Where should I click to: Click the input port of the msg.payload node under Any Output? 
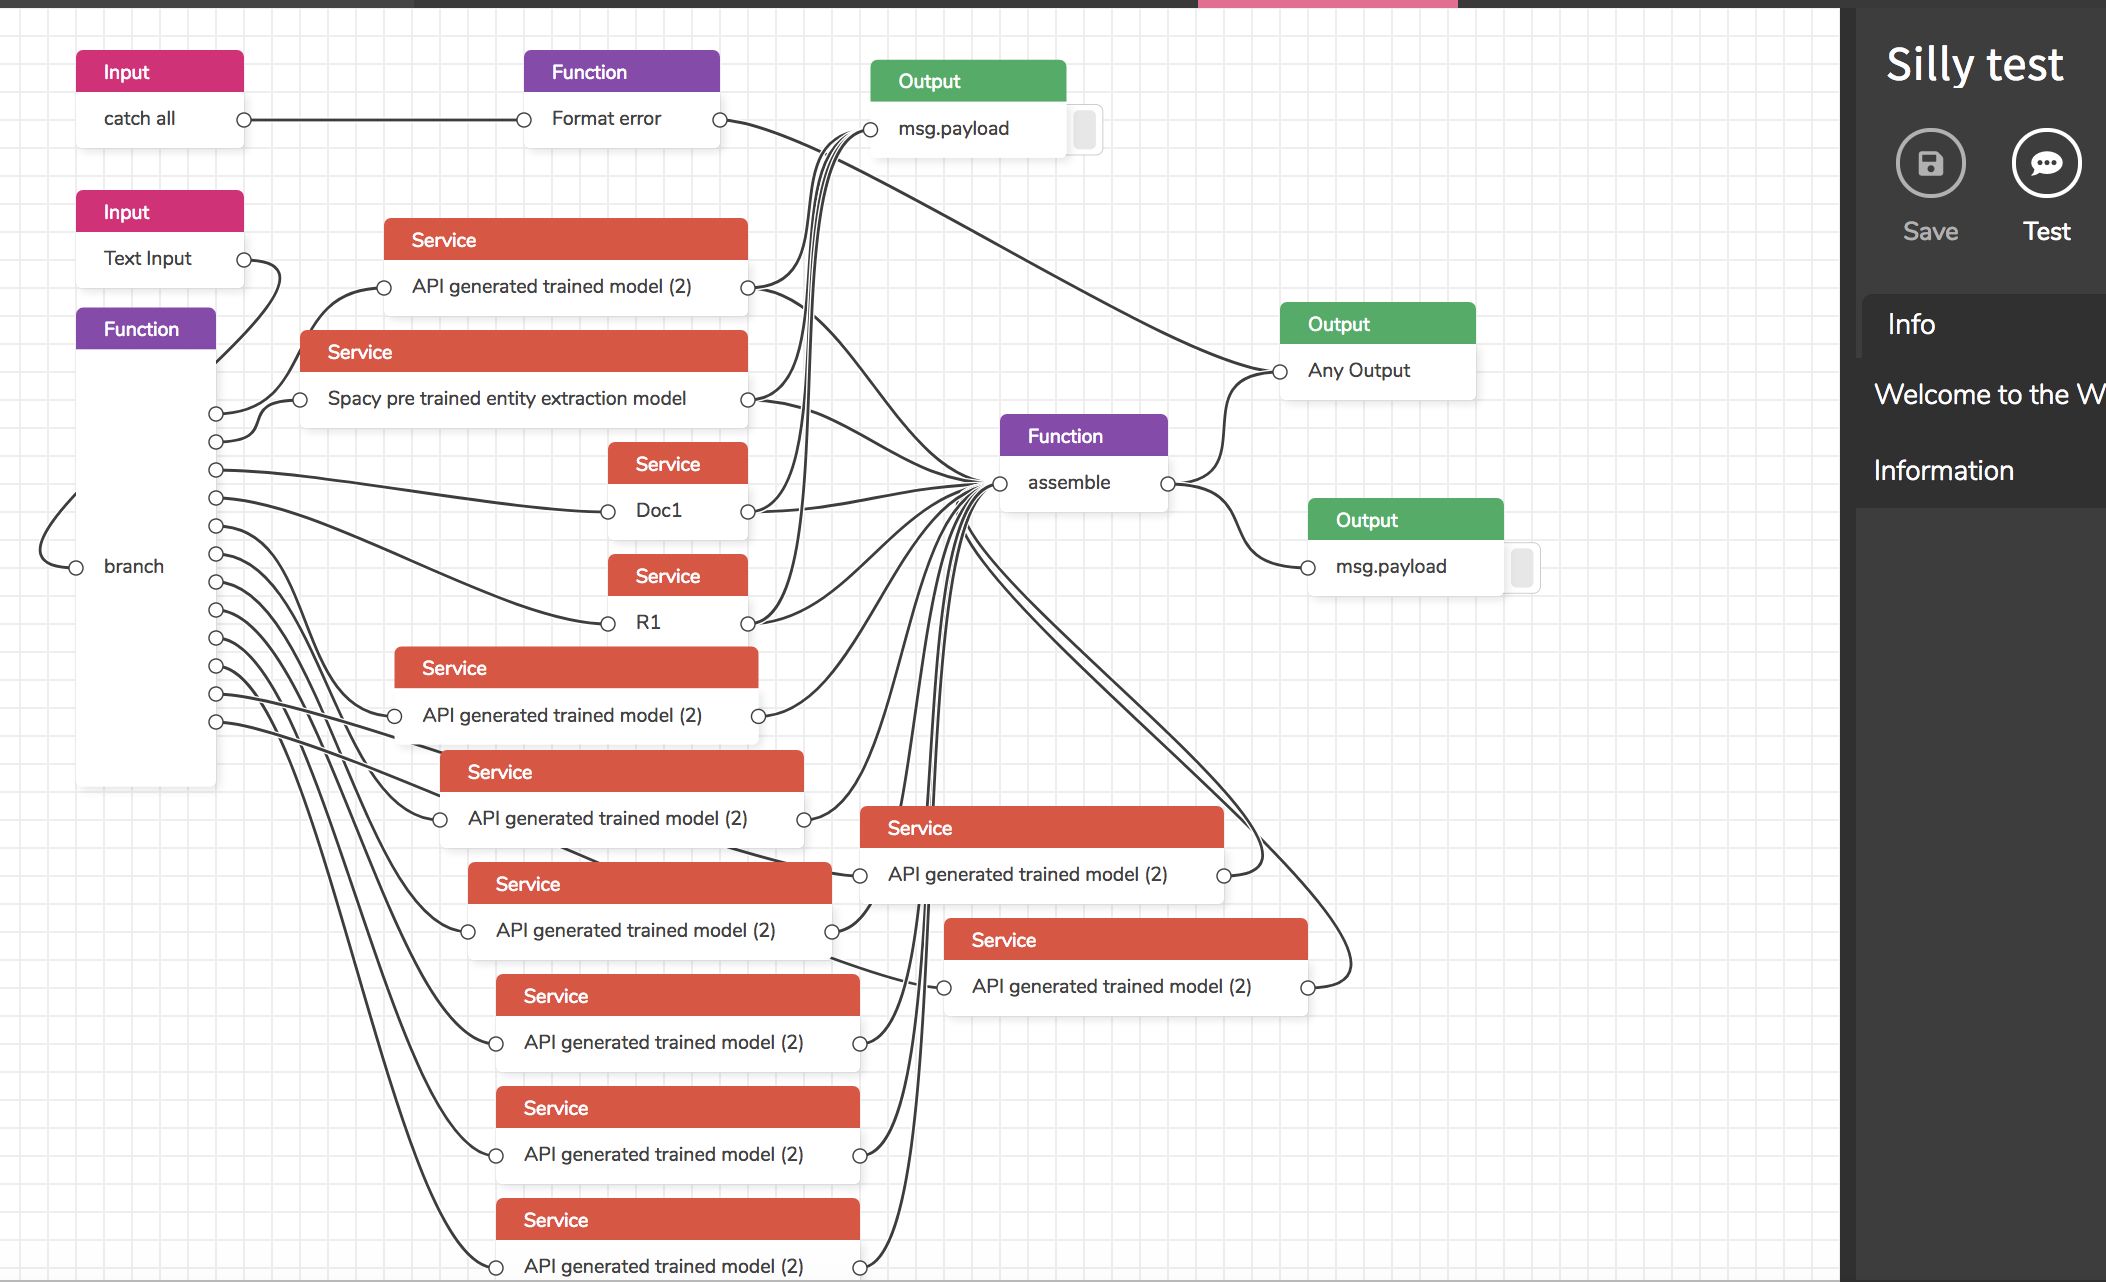click(1308, 568)
